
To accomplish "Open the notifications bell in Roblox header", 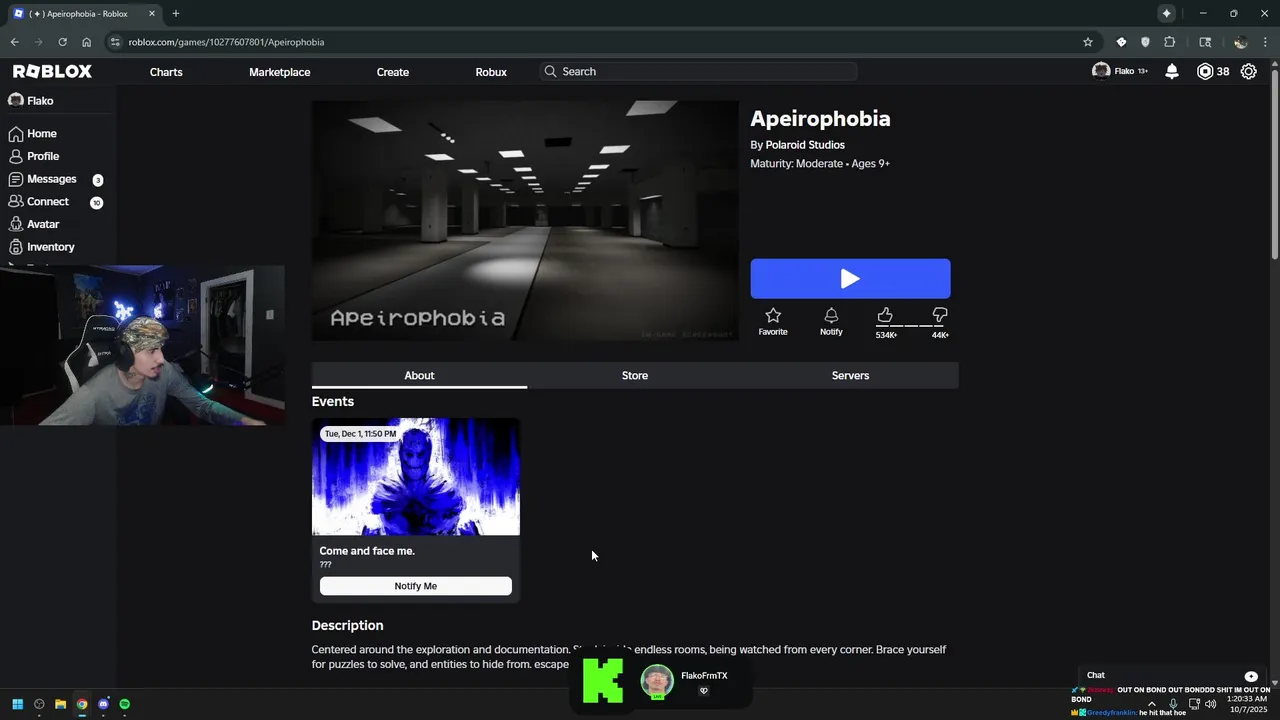I will (x=1172, y=72).
